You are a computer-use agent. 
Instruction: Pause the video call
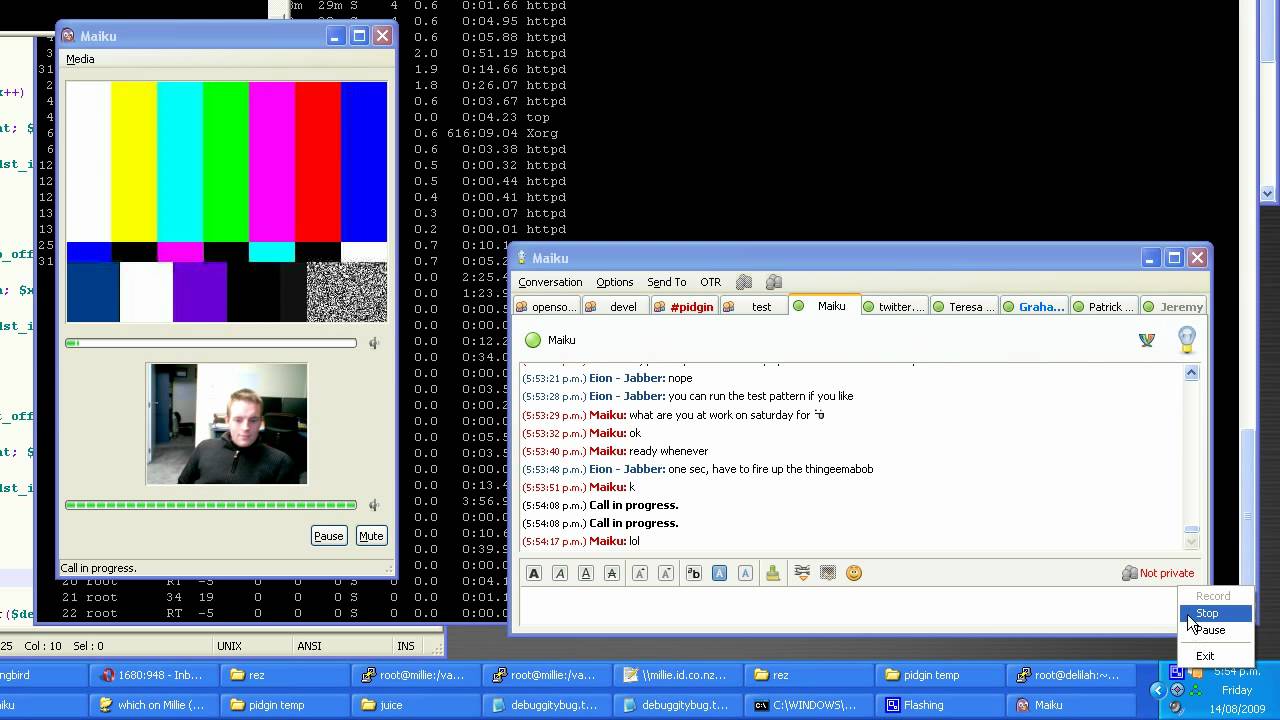(328, 536)
